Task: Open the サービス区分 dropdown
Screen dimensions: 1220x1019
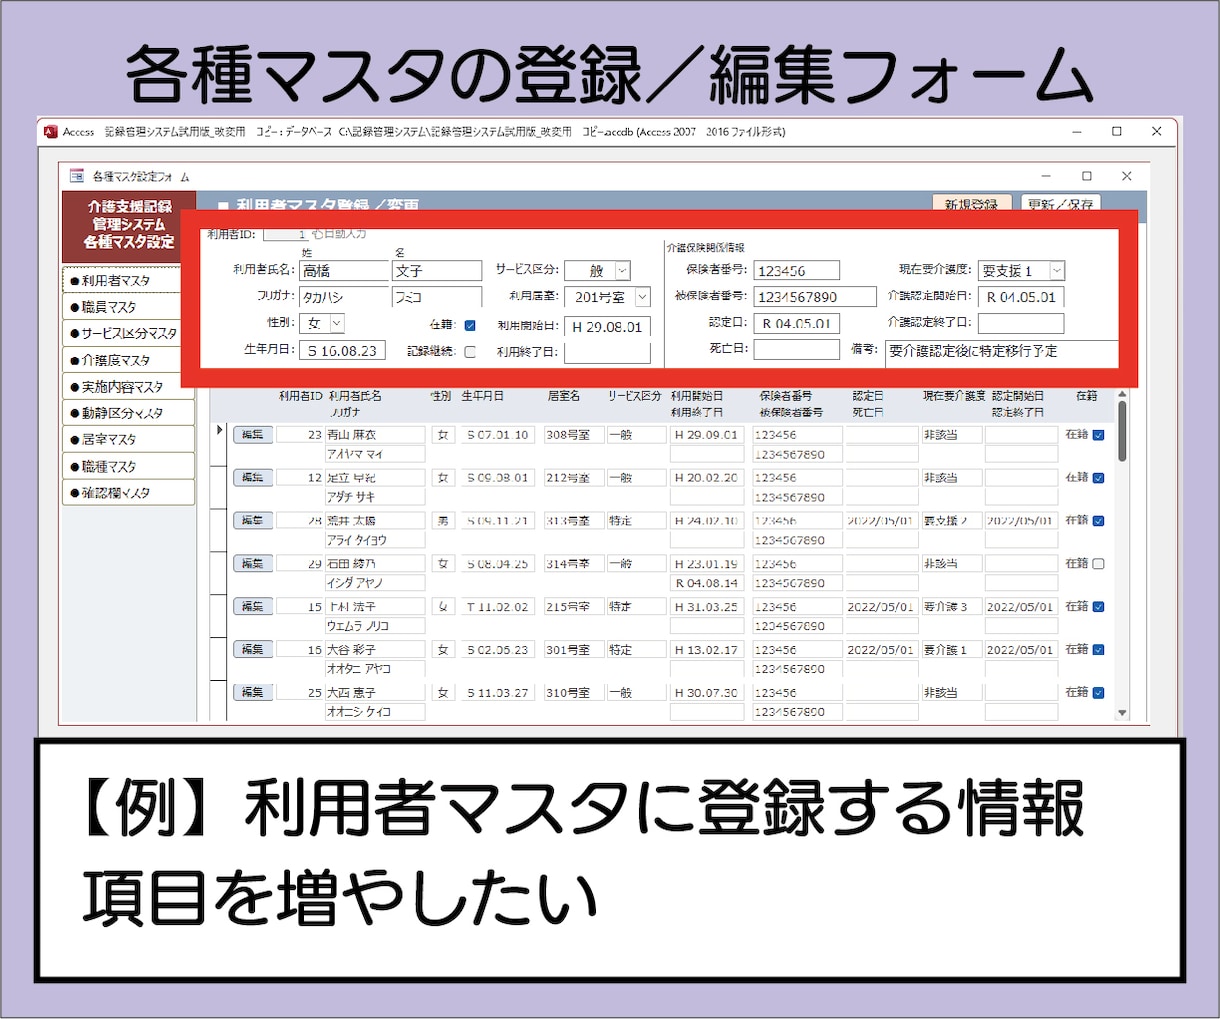Action: [x=622, y=270]
